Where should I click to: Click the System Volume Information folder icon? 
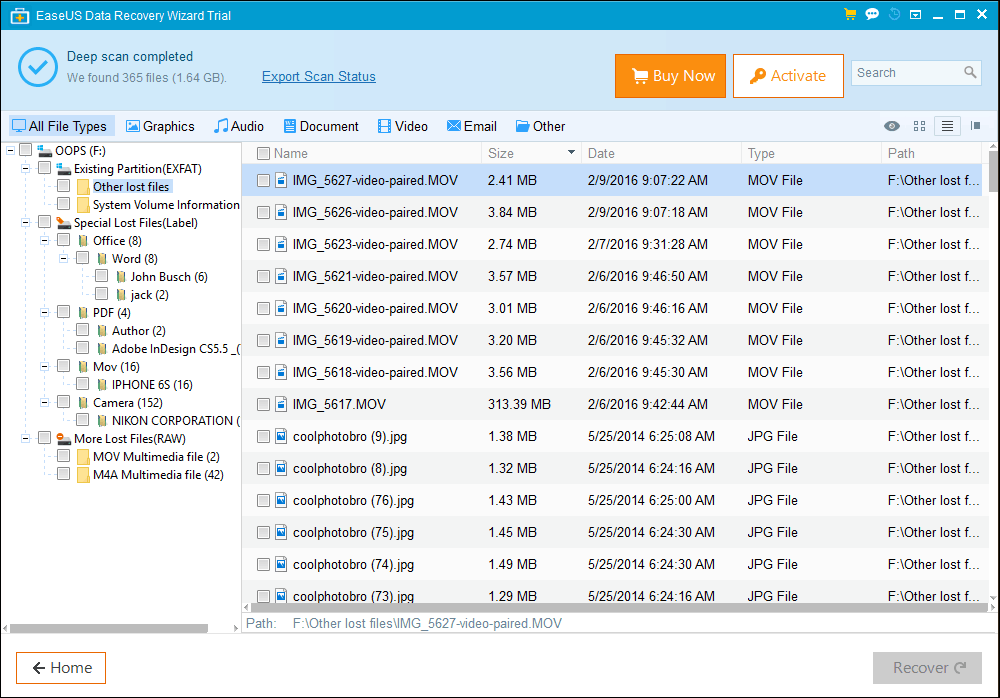(83, 205)
